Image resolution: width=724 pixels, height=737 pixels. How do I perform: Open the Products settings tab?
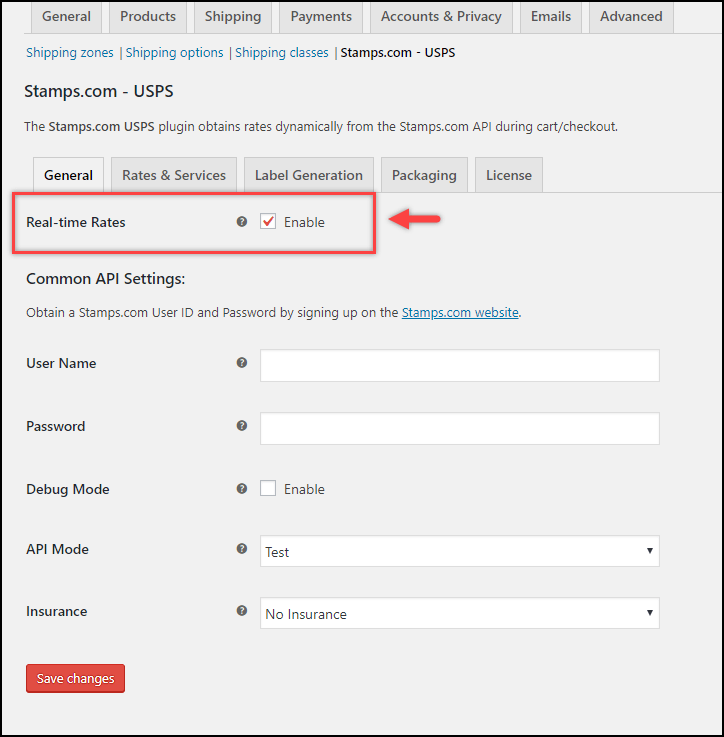pos(148,17)
